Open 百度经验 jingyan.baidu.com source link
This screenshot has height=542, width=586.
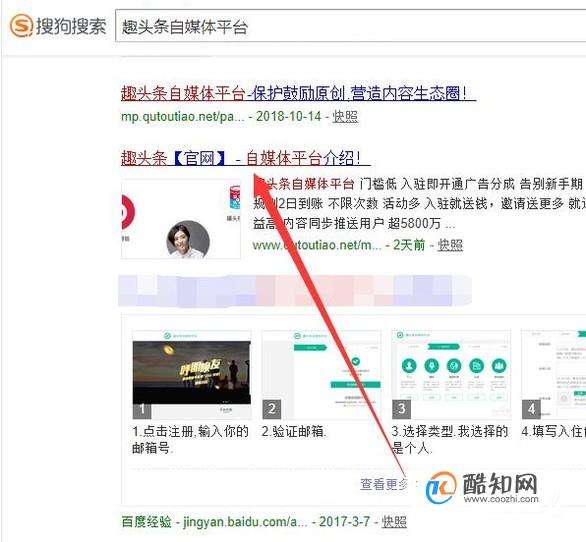pyautogui.click(x=215, y=521)
